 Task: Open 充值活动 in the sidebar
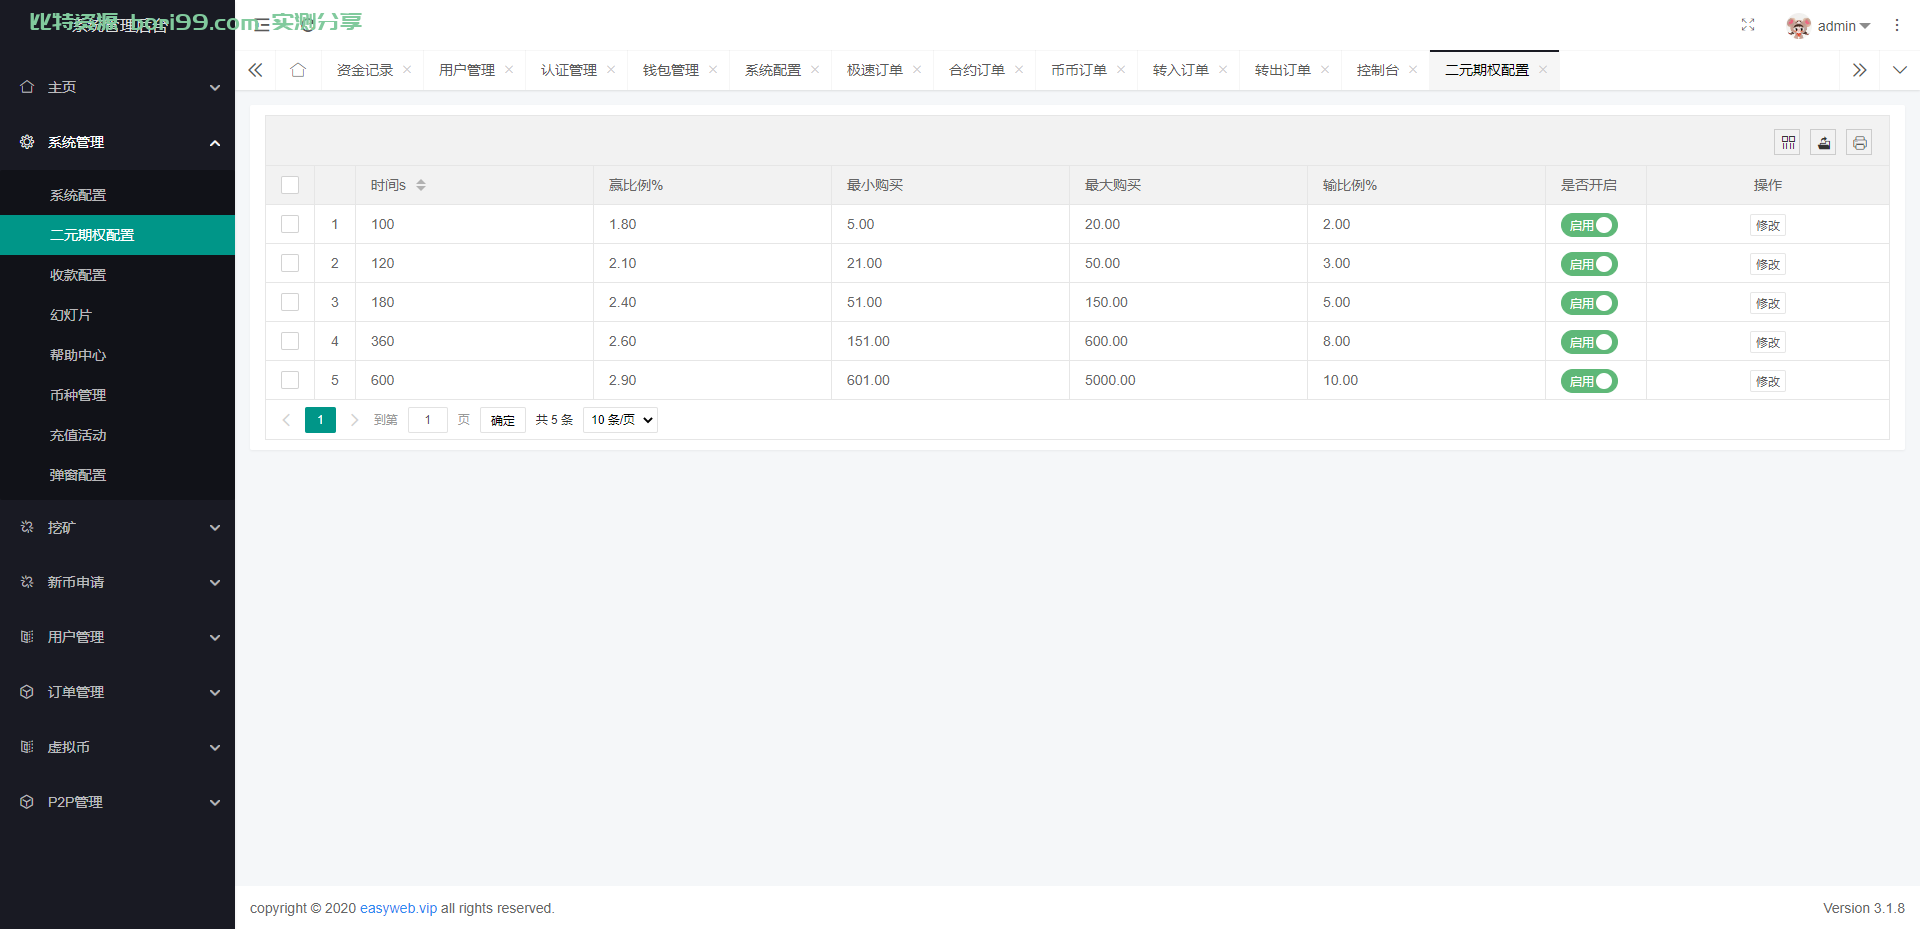tap(117, 435)
